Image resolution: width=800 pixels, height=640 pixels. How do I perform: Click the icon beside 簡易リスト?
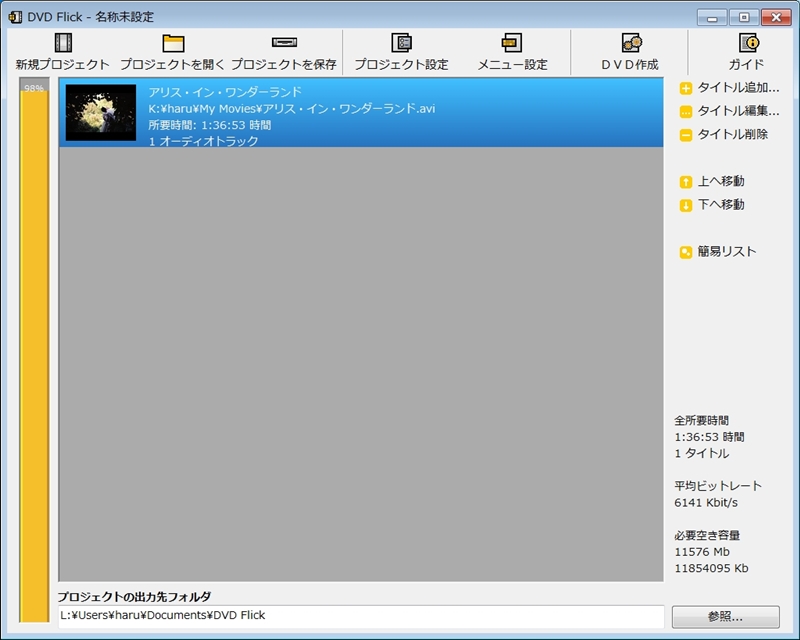click(686, 252)
